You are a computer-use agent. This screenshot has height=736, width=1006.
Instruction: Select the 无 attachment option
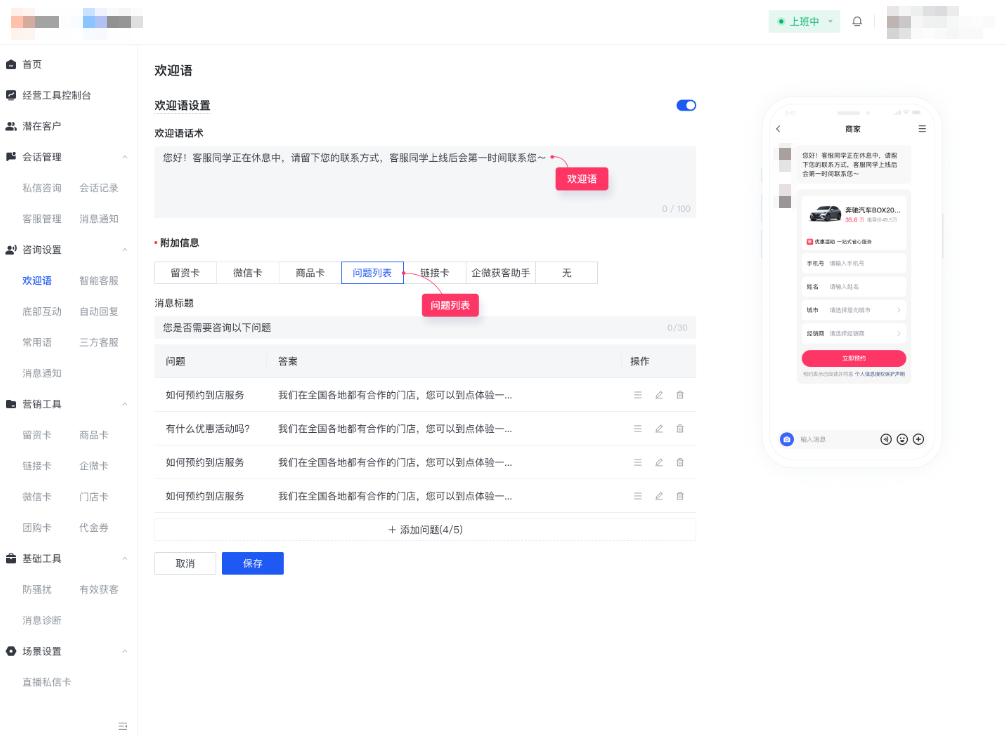click(x=565, y=272)
